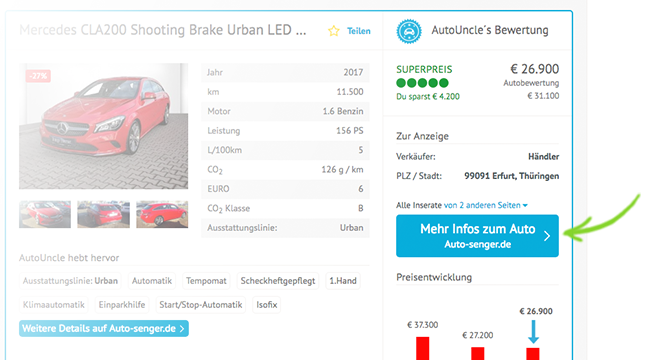Click the Automatik feature tag
Viewport: 645px width, 360px height.
[152, 281]
